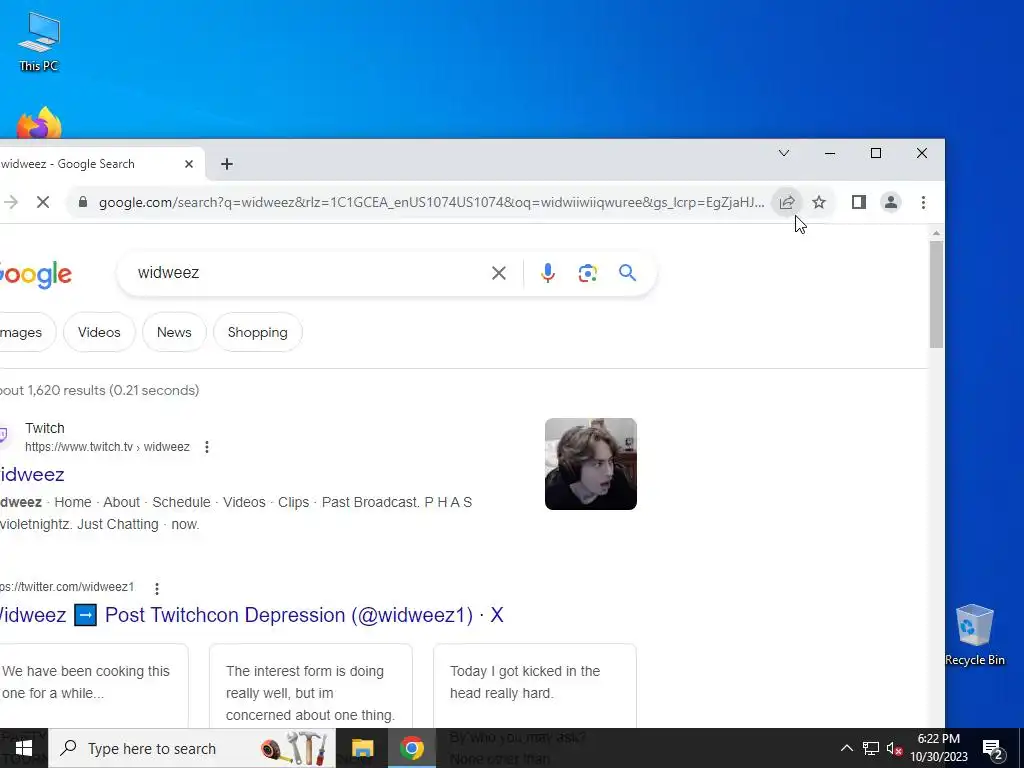
Task: Stop loading the page
Action: coord(43,202)
